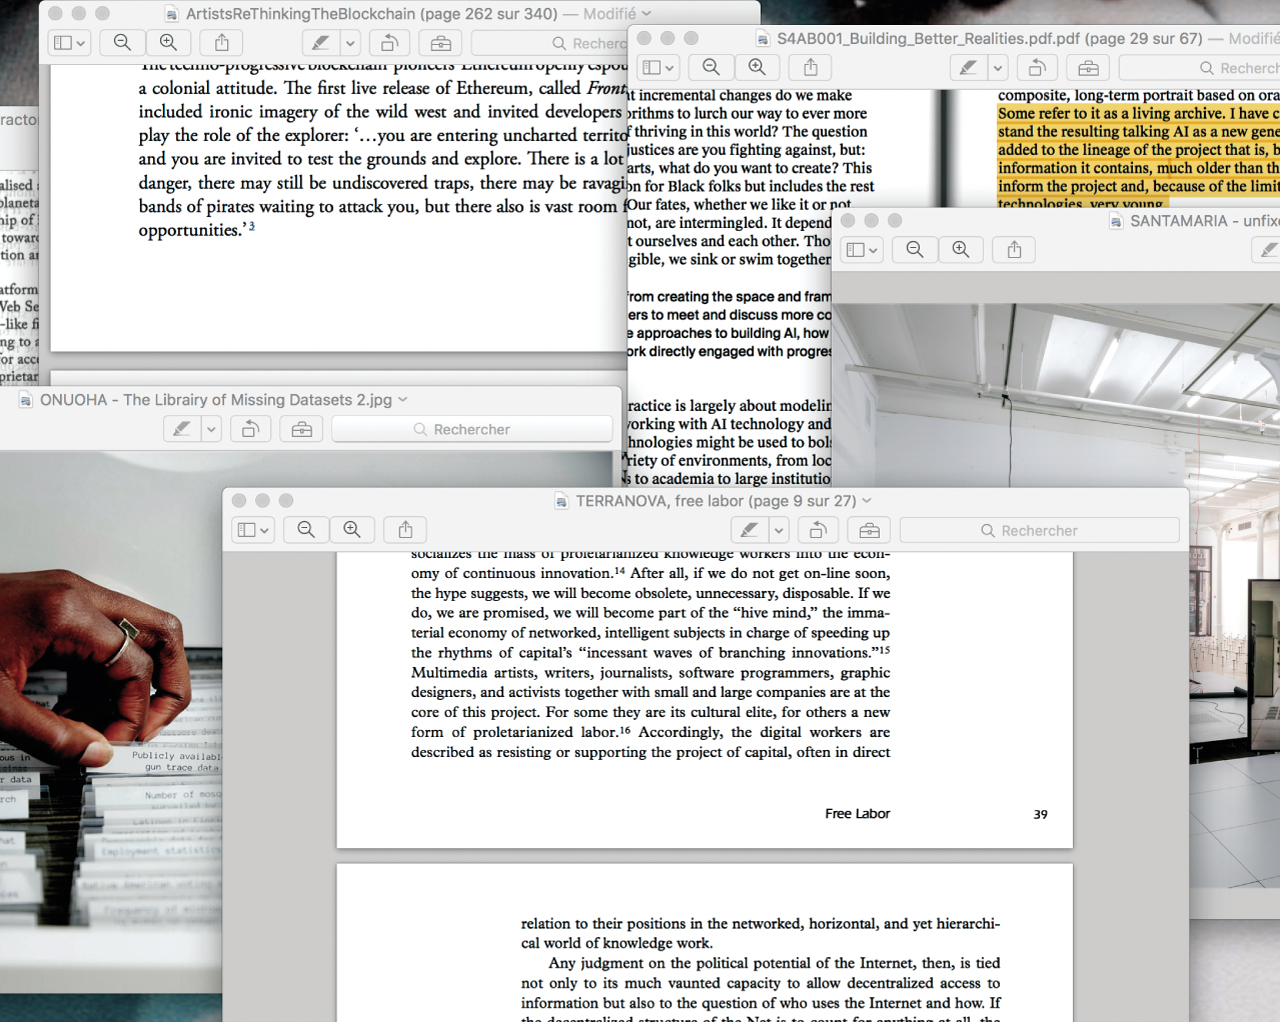The width and height of the screenshot is (1280, 1022).
Task: Click the 'Free Labor' footer text in TERRANOVA page
Action: pos(857,814)
